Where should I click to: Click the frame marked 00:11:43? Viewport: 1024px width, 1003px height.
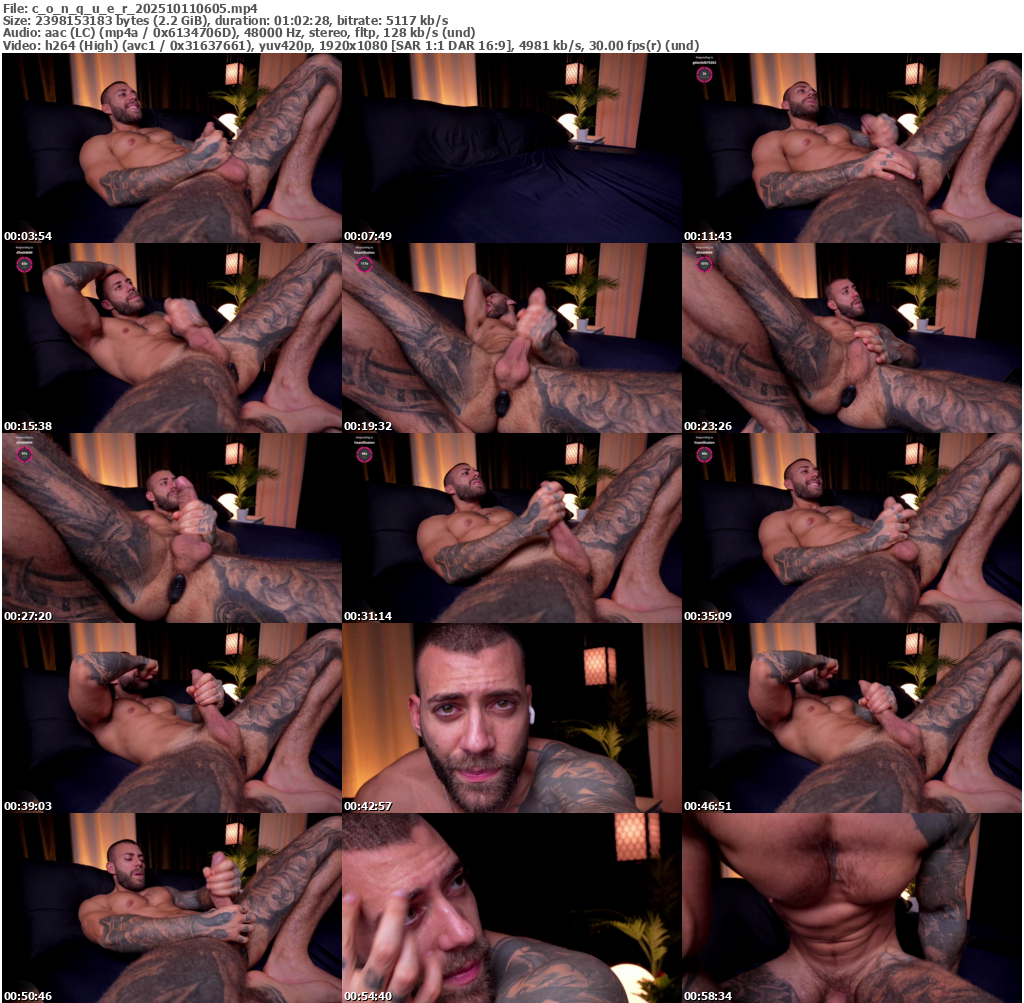[852, 148]
